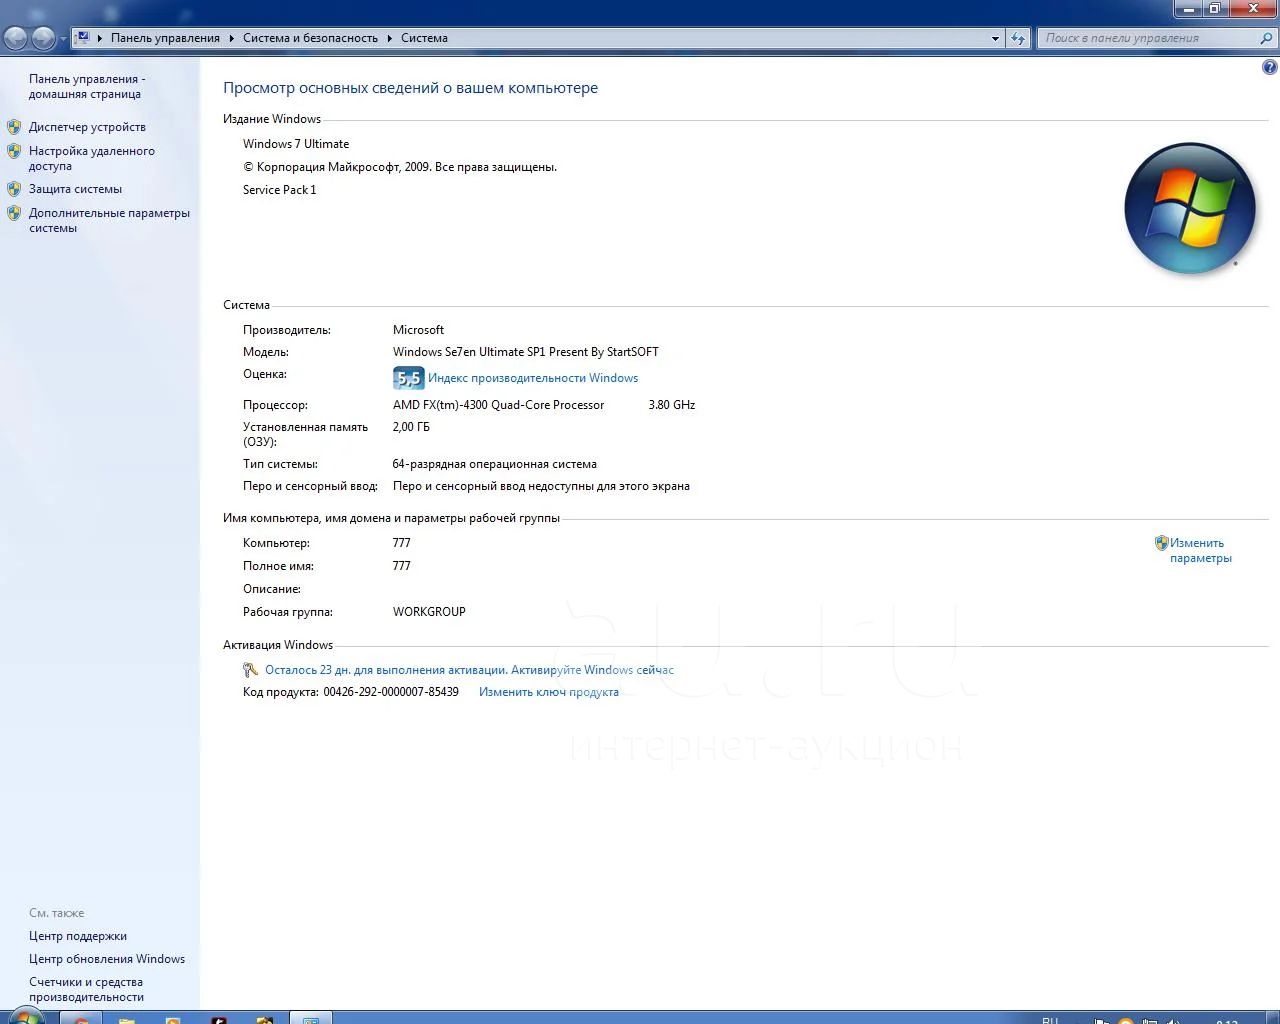
Task: Click workgroup value WORKGROUP
Action: [429, 612]
